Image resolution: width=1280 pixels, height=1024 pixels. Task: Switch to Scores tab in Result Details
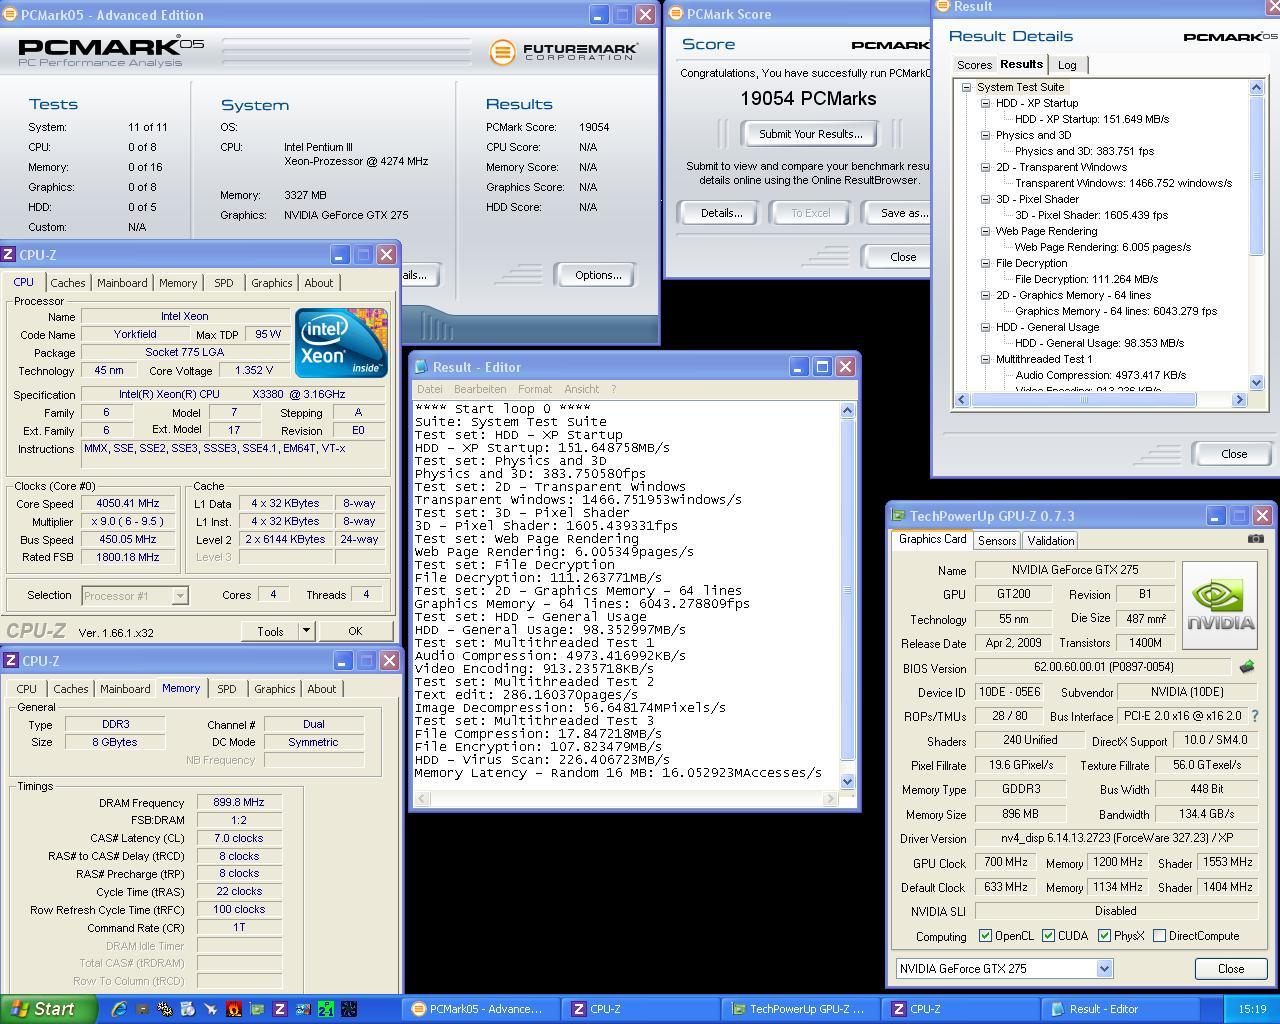[974, 65]
